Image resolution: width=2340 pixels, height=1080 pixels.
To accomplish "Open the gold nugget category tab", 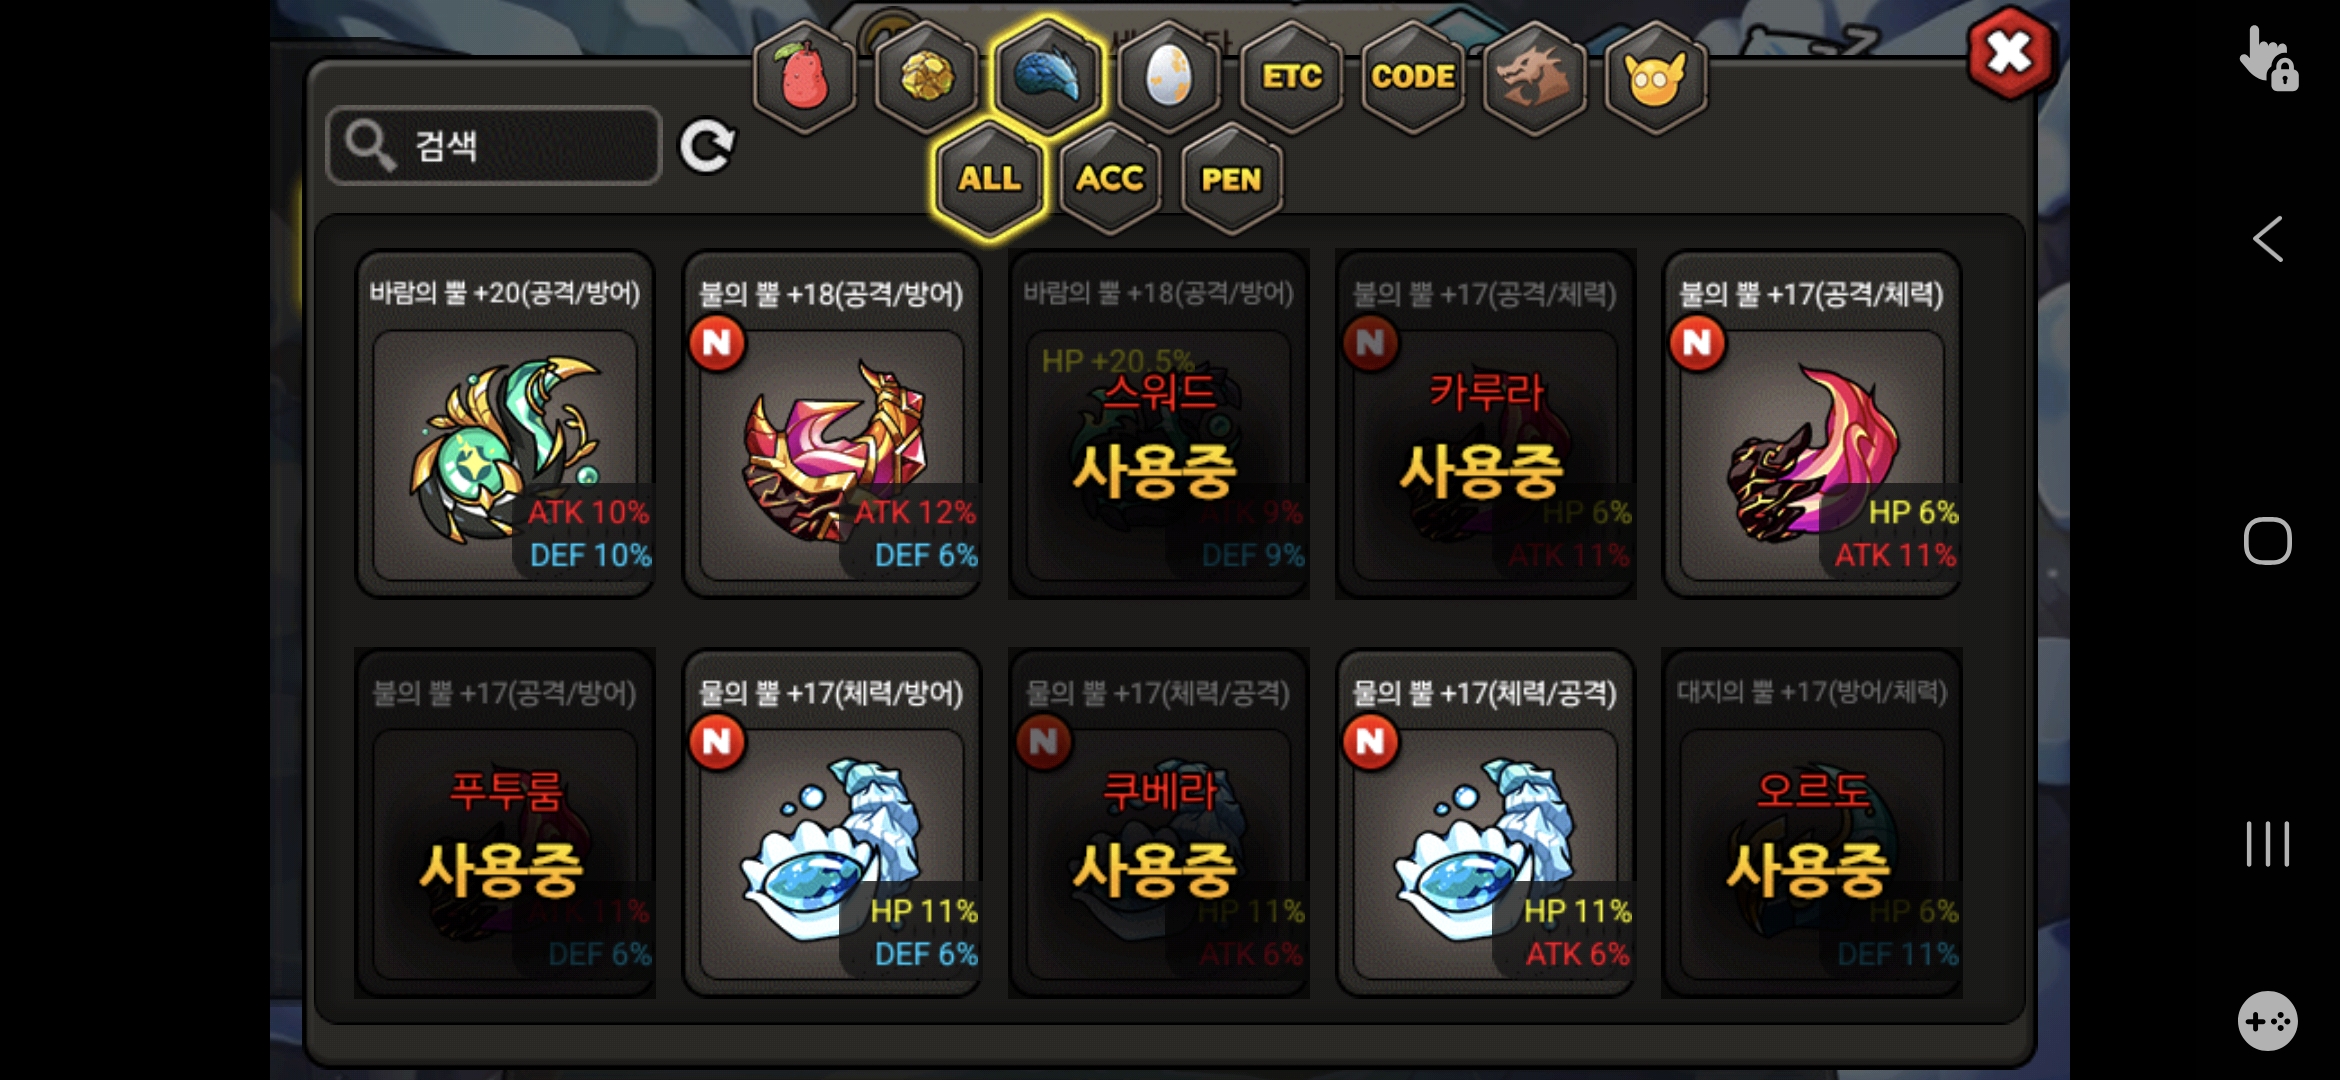I will pos(927,77).
